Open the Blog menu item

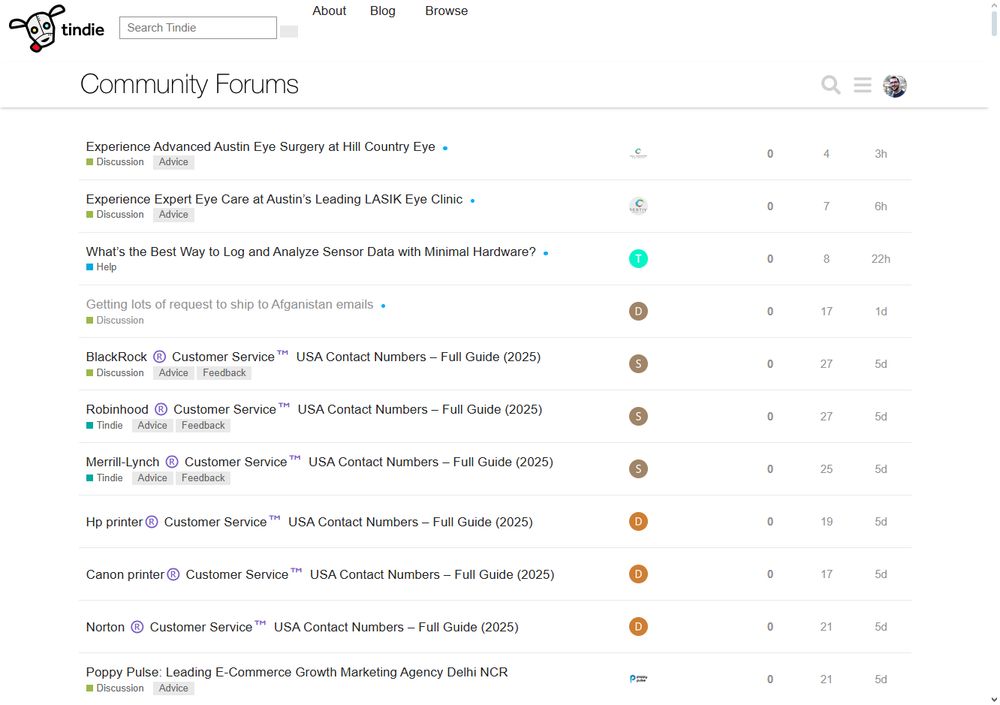click(383, 11)
